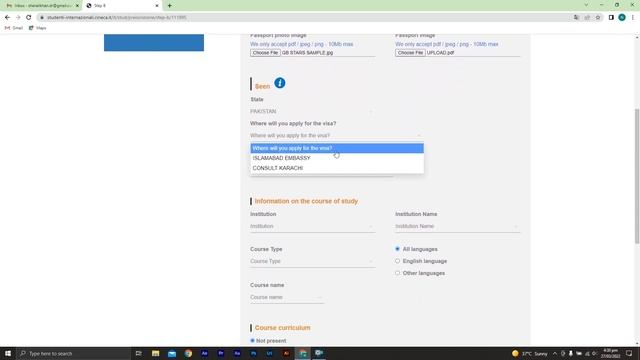The image size is (640, 360).
Task: Choose ISLAMABAD EMBASSY from the list
Action: click(x=337, y=158)
